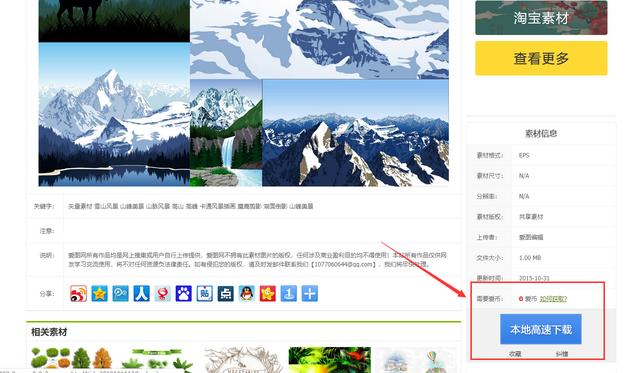Open the colorful parrot related thumbnail
The height and width of the screenshot is (373, 640).
click(x=330, y=359)
